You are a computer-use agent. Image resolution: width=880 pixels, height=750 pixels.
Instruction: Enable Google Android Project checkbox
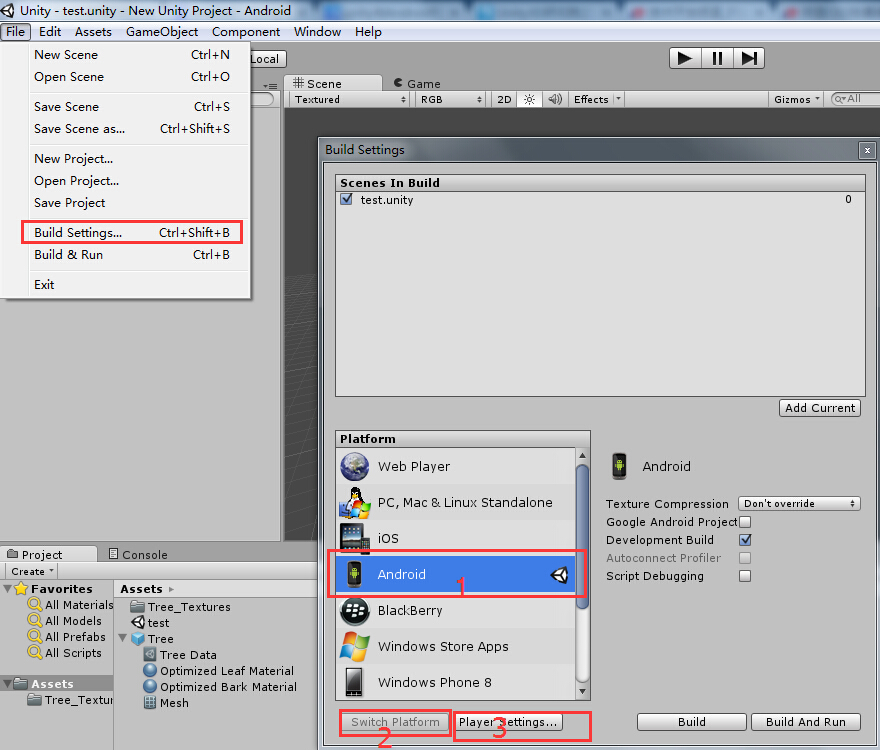tap(745, 522)
